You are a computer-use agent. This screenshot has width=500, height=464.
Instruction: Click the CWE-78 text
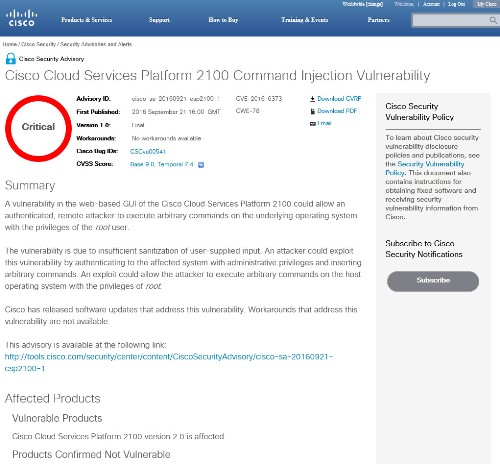point(247,111)
